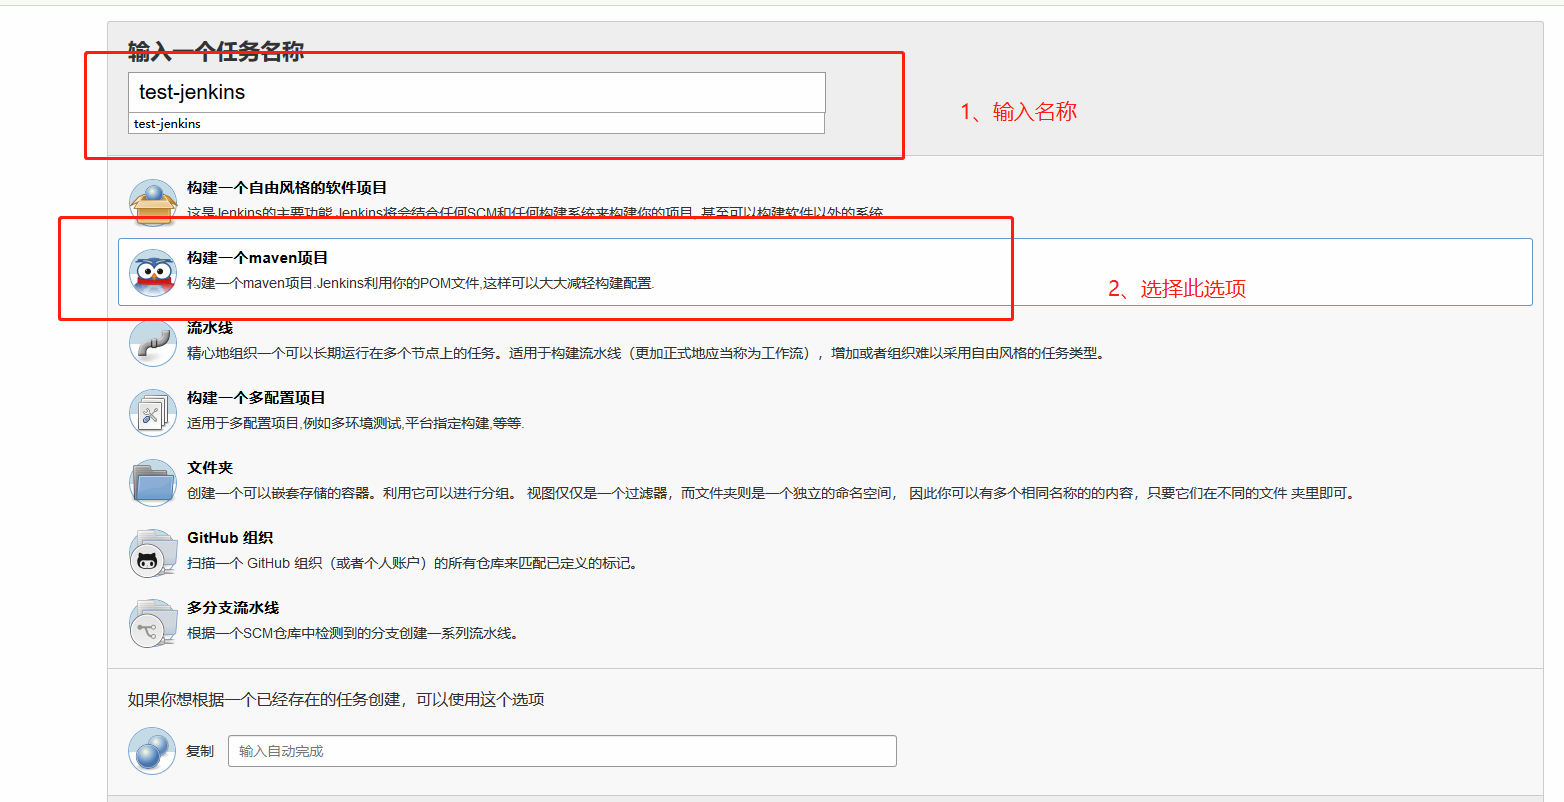
Task: Click the 复制 copy spheres icon
Action: [152, 751]
